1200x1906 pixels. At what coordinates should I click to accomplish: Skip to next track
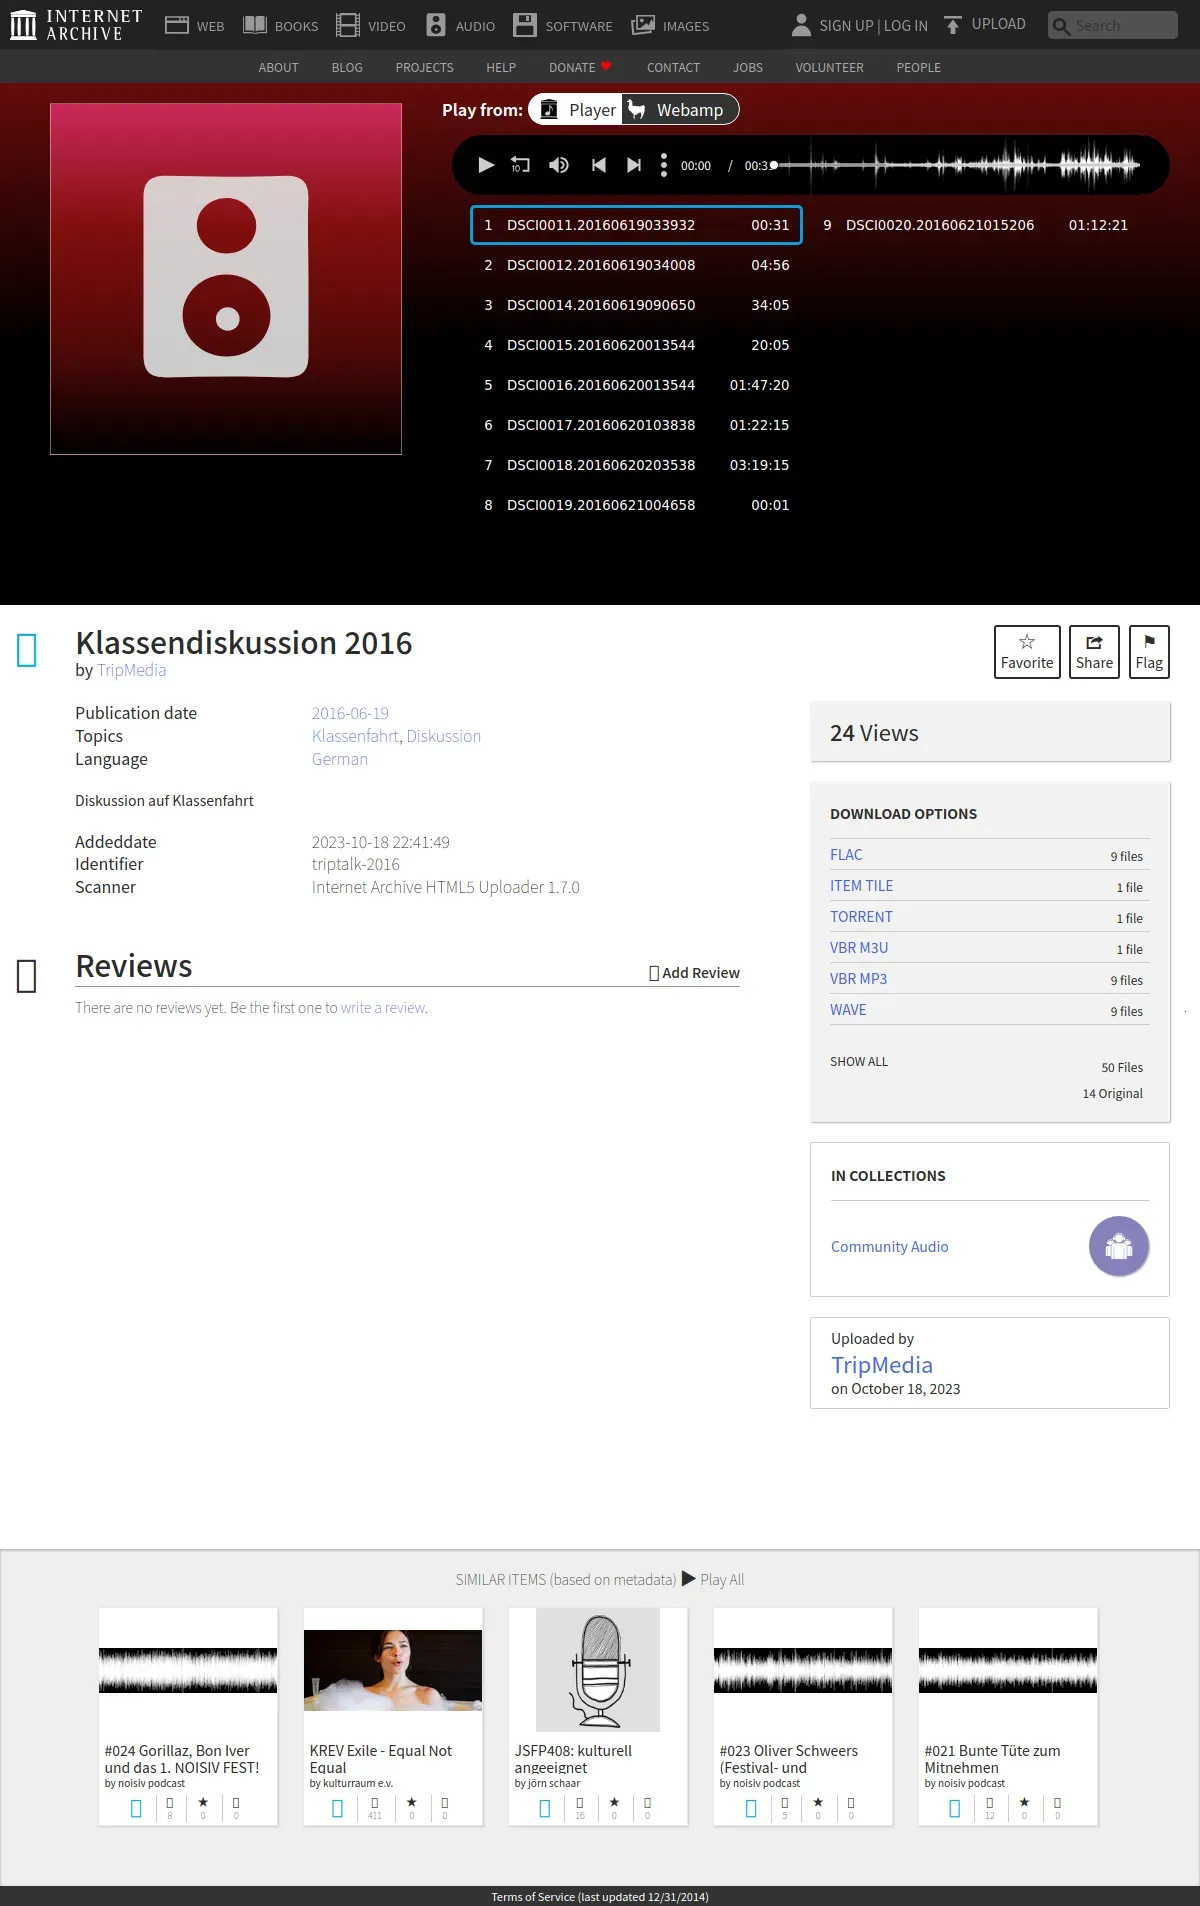[x=633, y=165]
